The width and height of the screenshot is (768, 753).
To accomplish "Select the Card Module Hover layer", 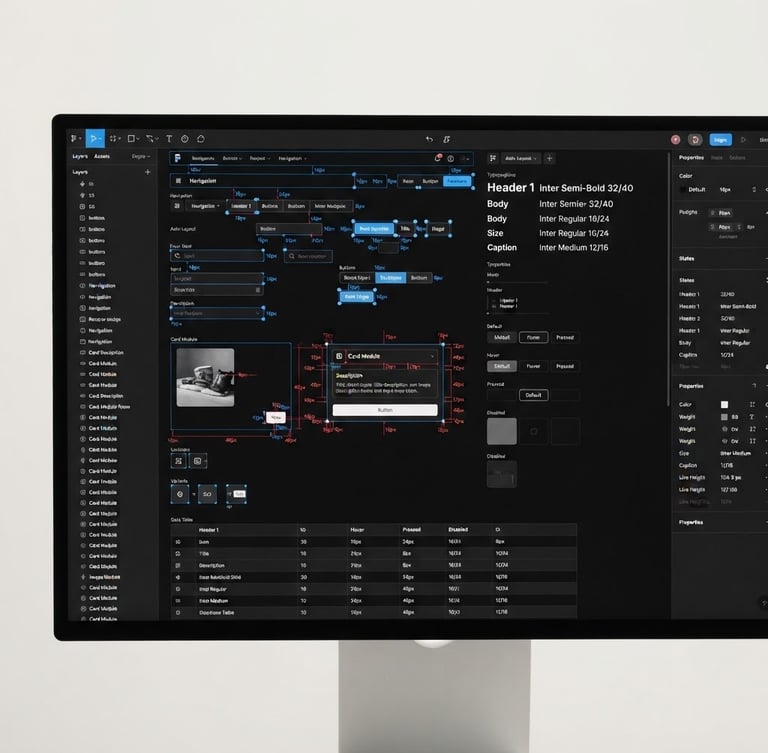I will tap(109, 407).
